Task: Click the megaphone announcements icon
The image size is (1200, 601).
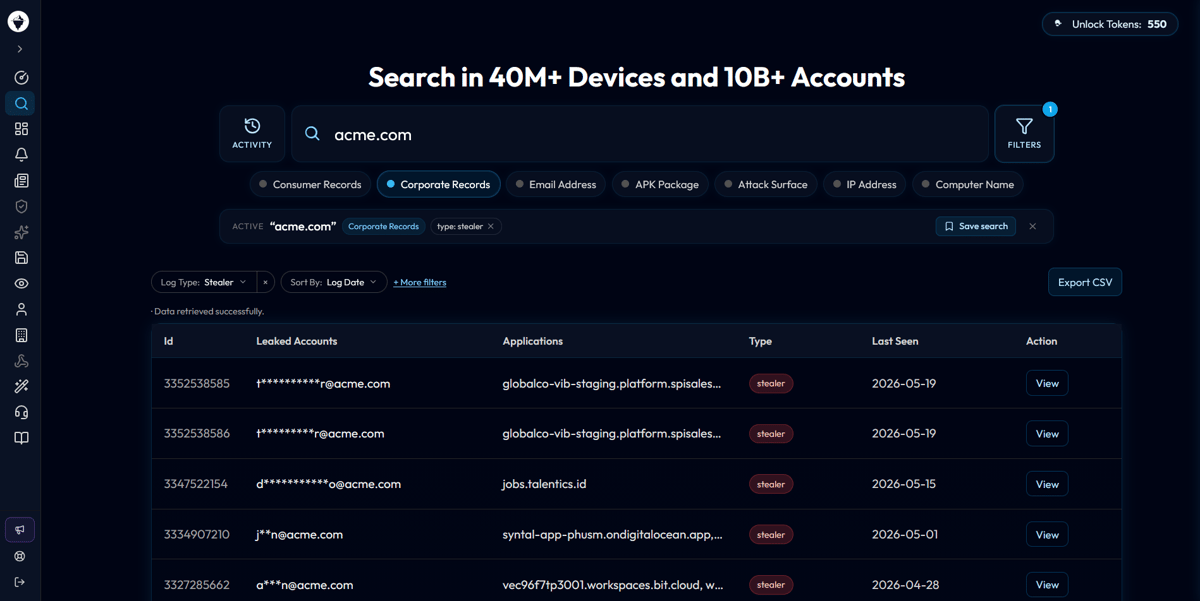Action: pyautogui.click(x=20, y=529)
